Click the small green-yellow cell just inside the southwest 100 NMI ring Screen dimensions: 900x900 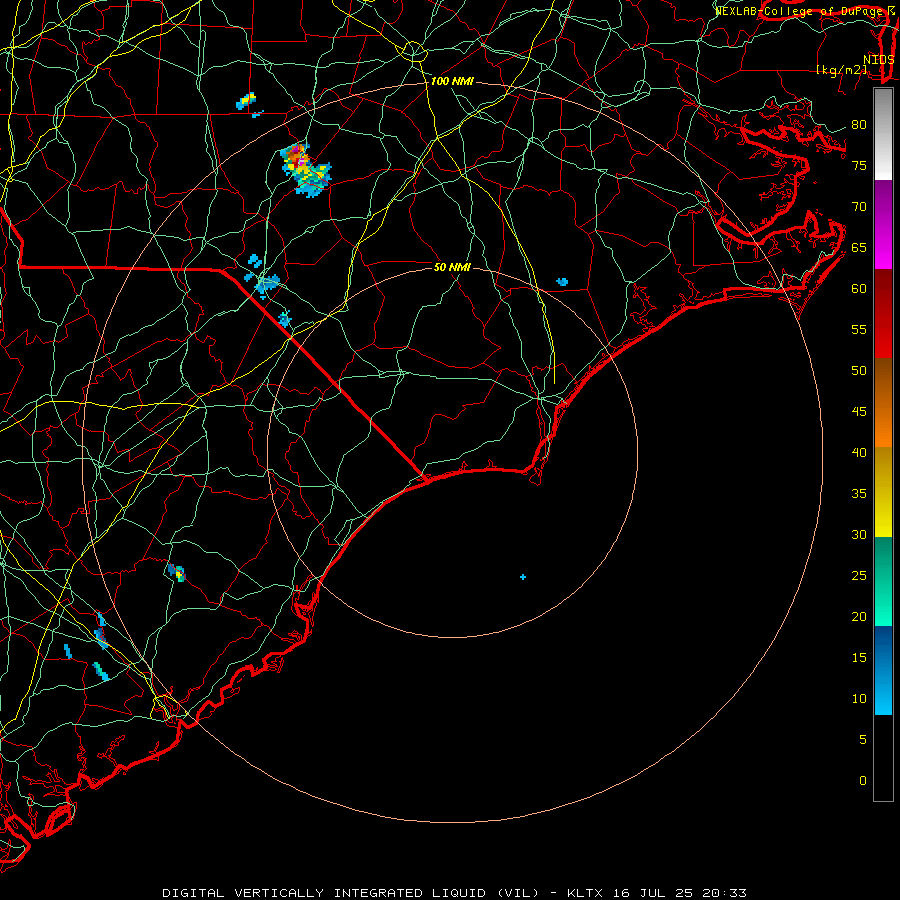(177, 572)
